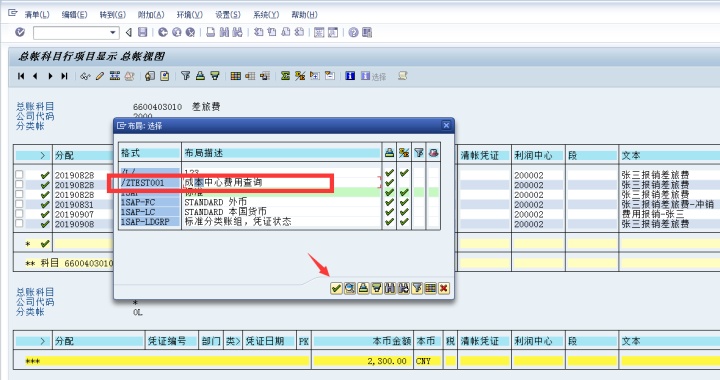Click the 张三报销差旅费-冲销 text cell
Viewport: 720px width, 380px height.
pyautogui.click(x=667, y=204)
